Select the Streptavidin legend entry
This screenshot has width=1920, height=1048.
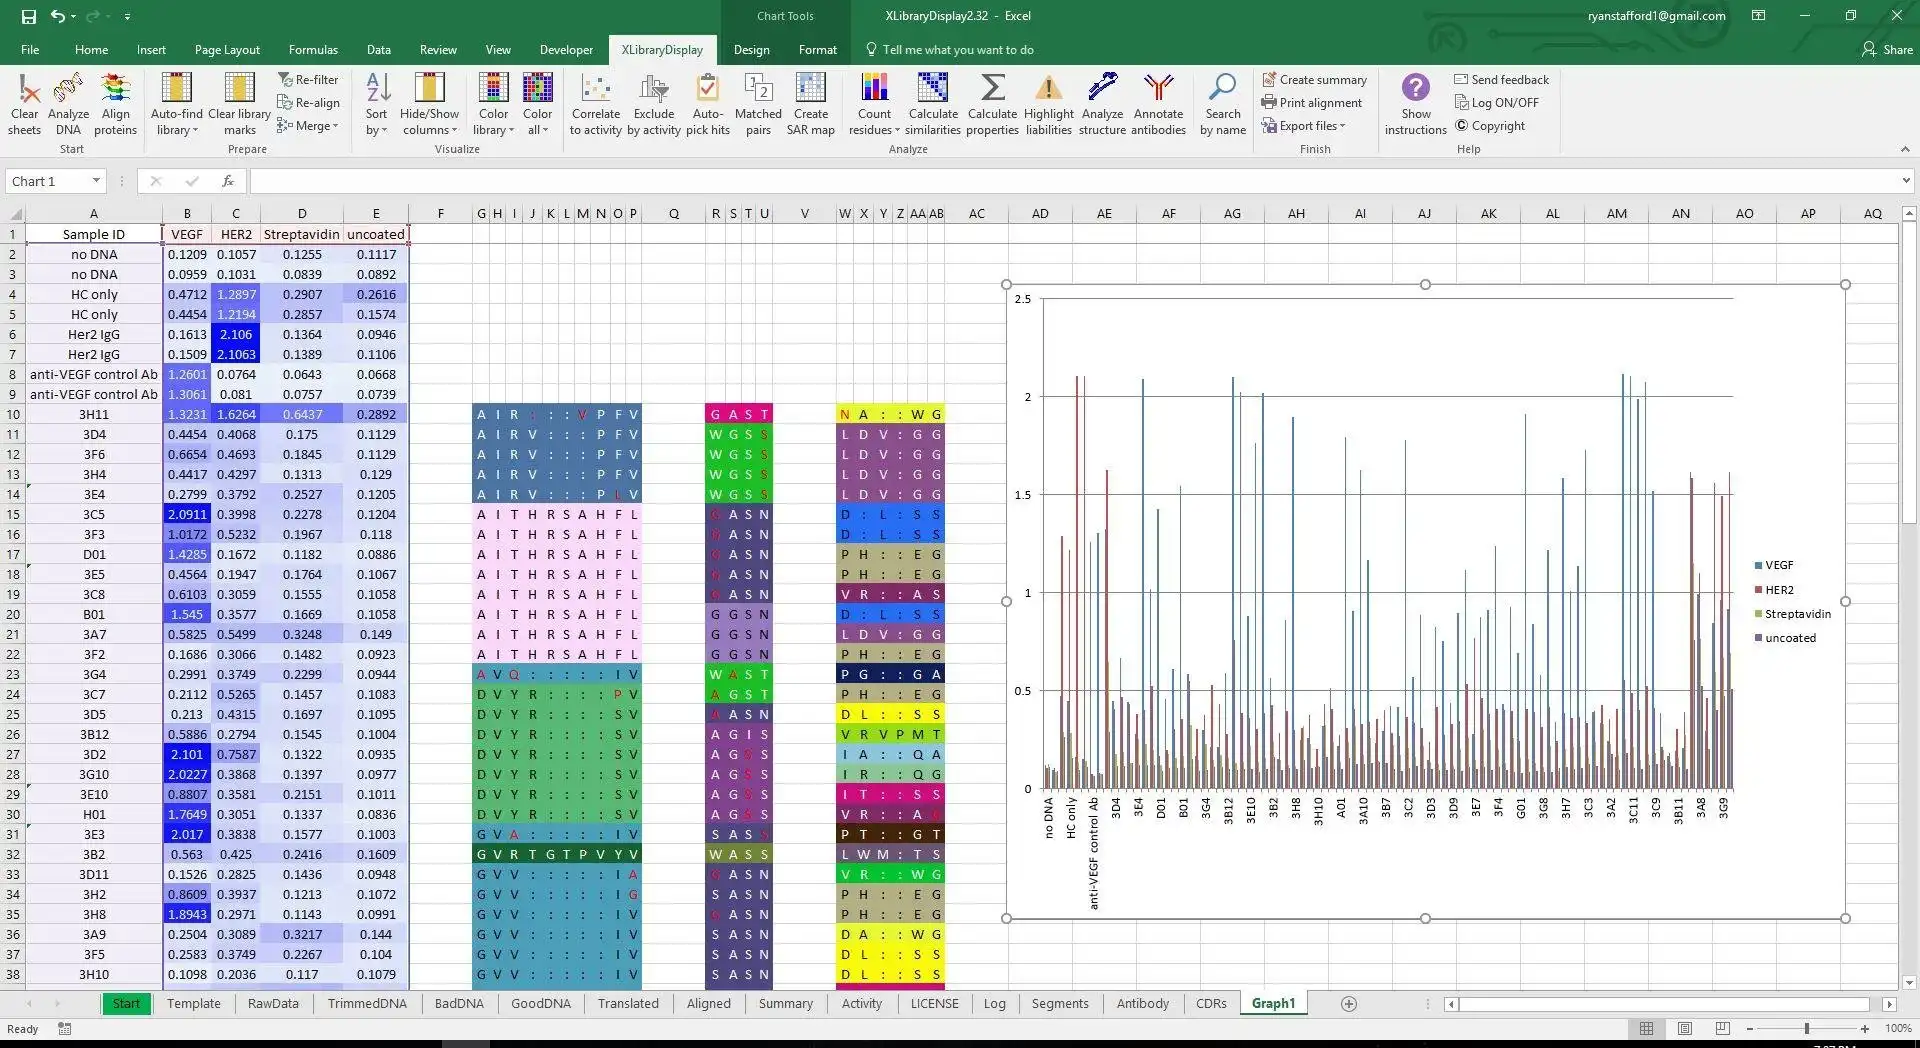[x=1792, y=614]
